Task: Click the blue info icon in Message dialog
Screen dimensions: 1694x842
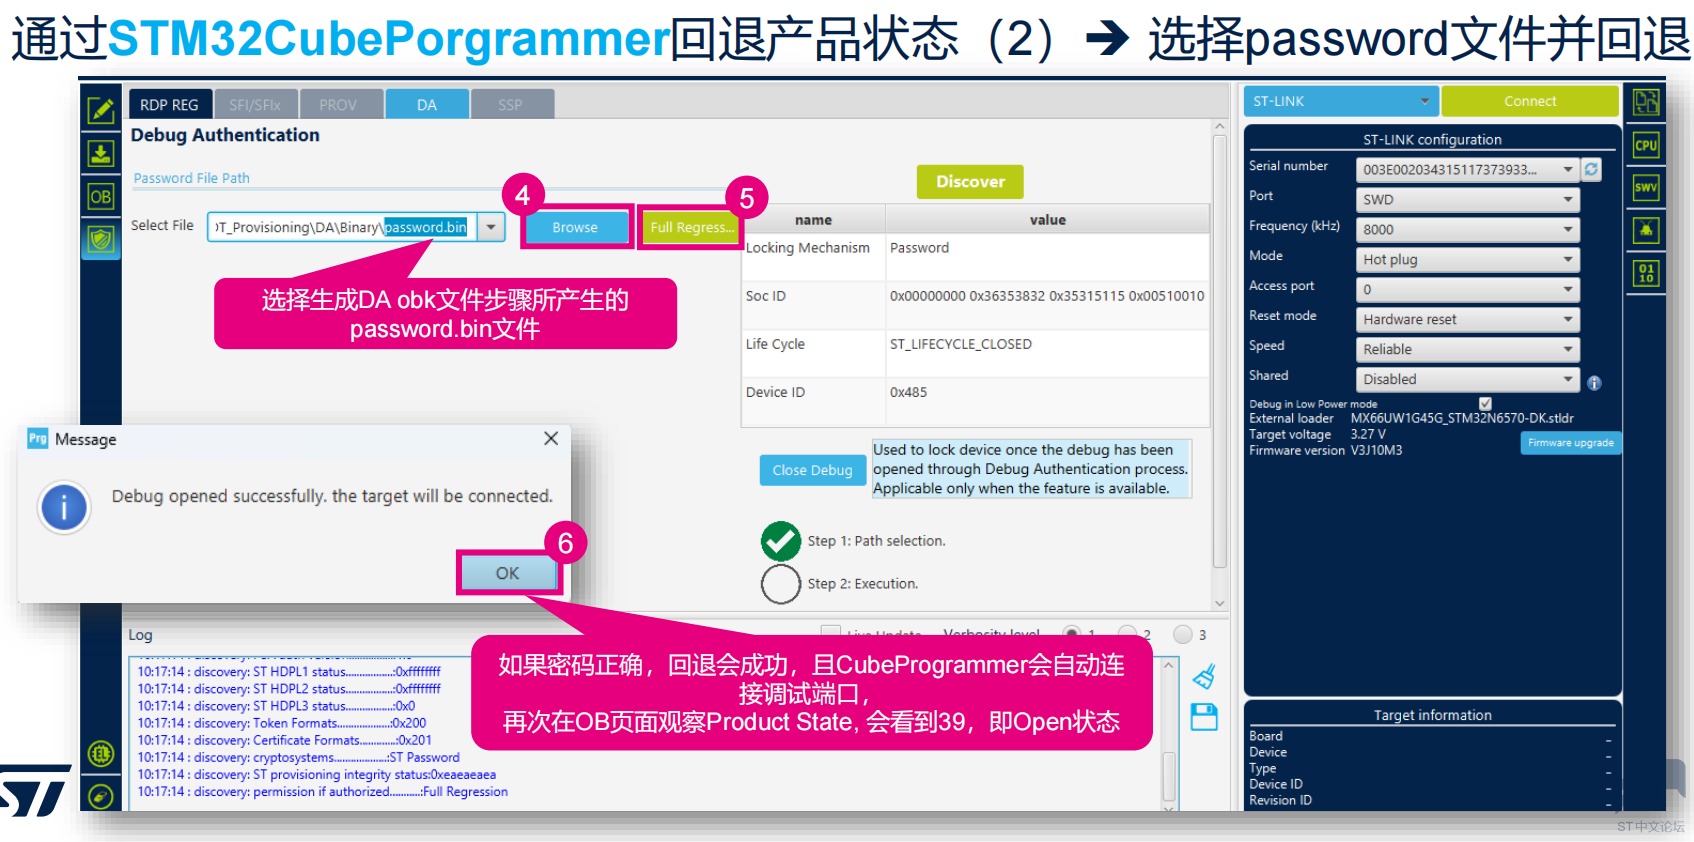Action: click(64, 508)
